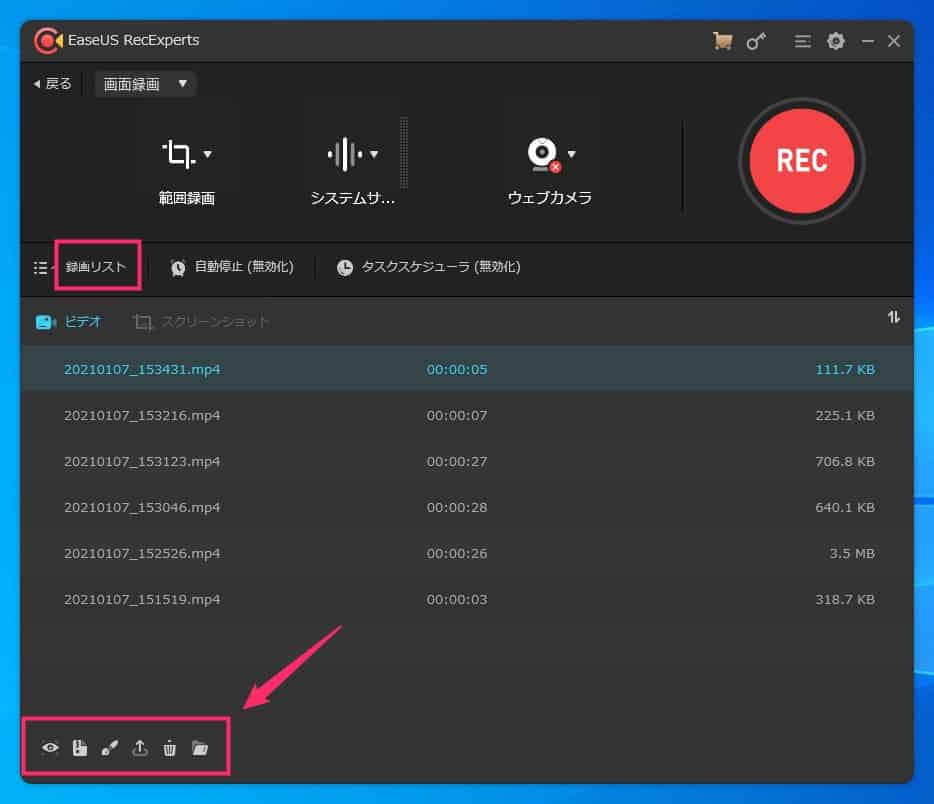Preview the recording with the eye icon
Screen dimensions: 934x804
[x=50, y=747]
